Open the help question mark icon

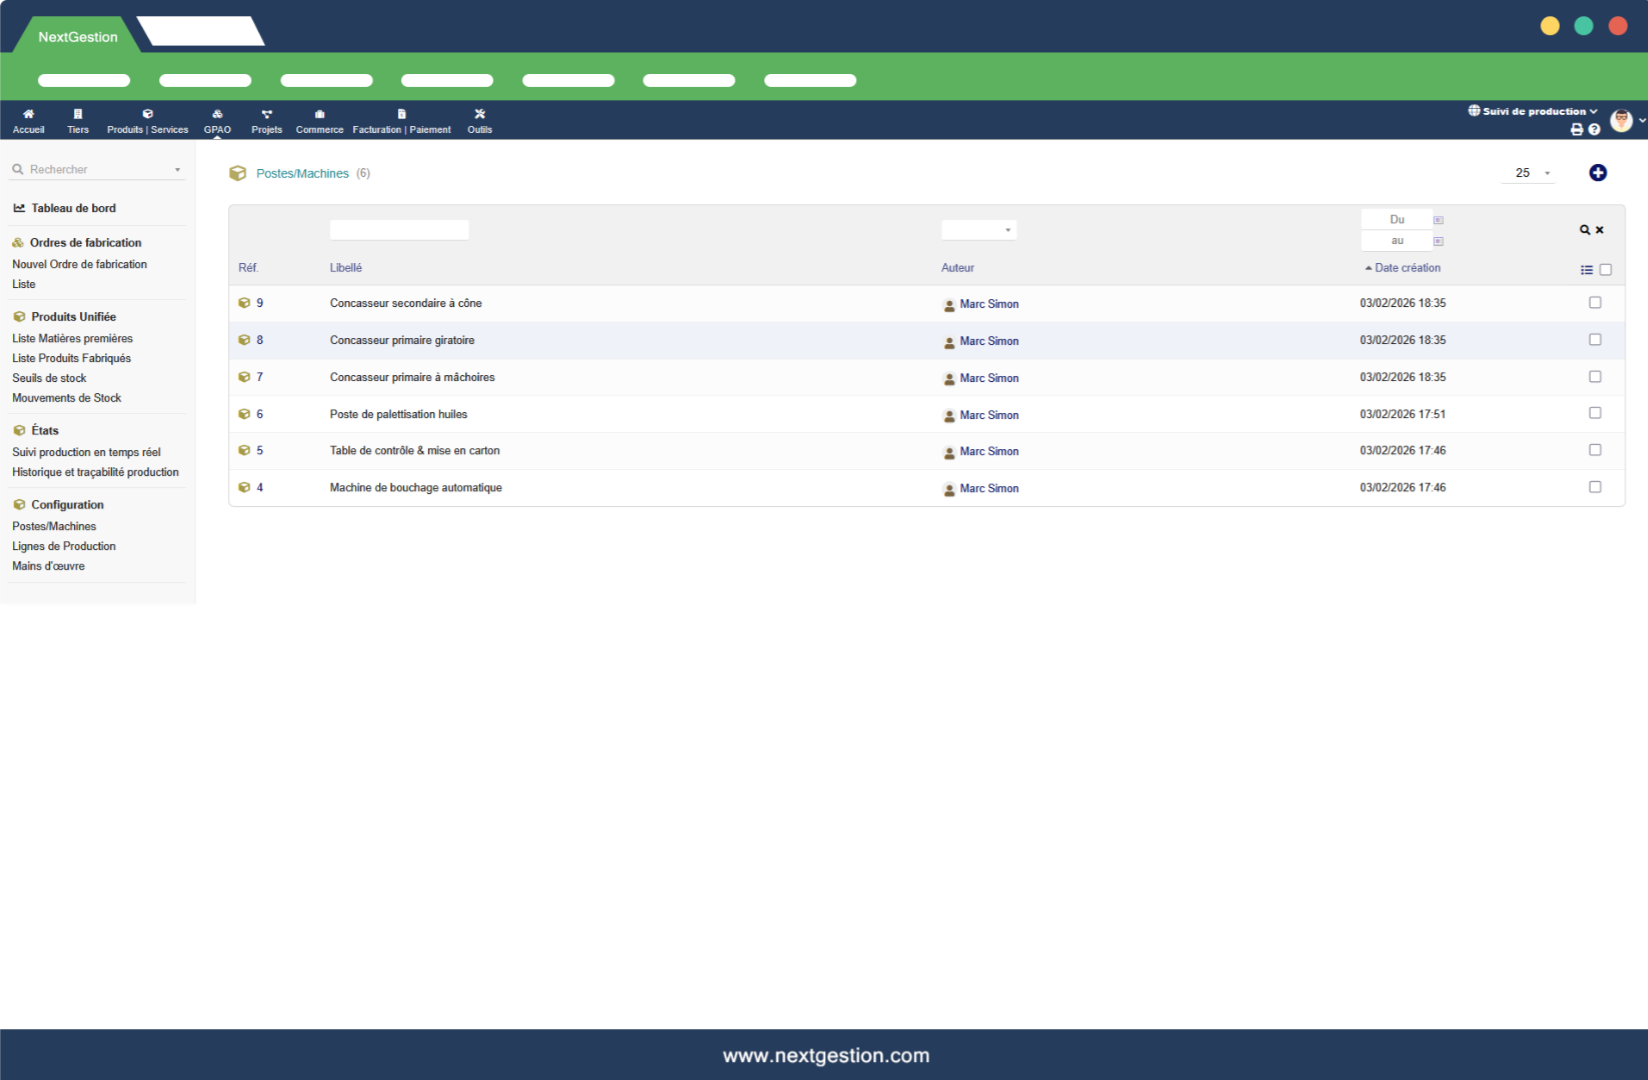1594,129
